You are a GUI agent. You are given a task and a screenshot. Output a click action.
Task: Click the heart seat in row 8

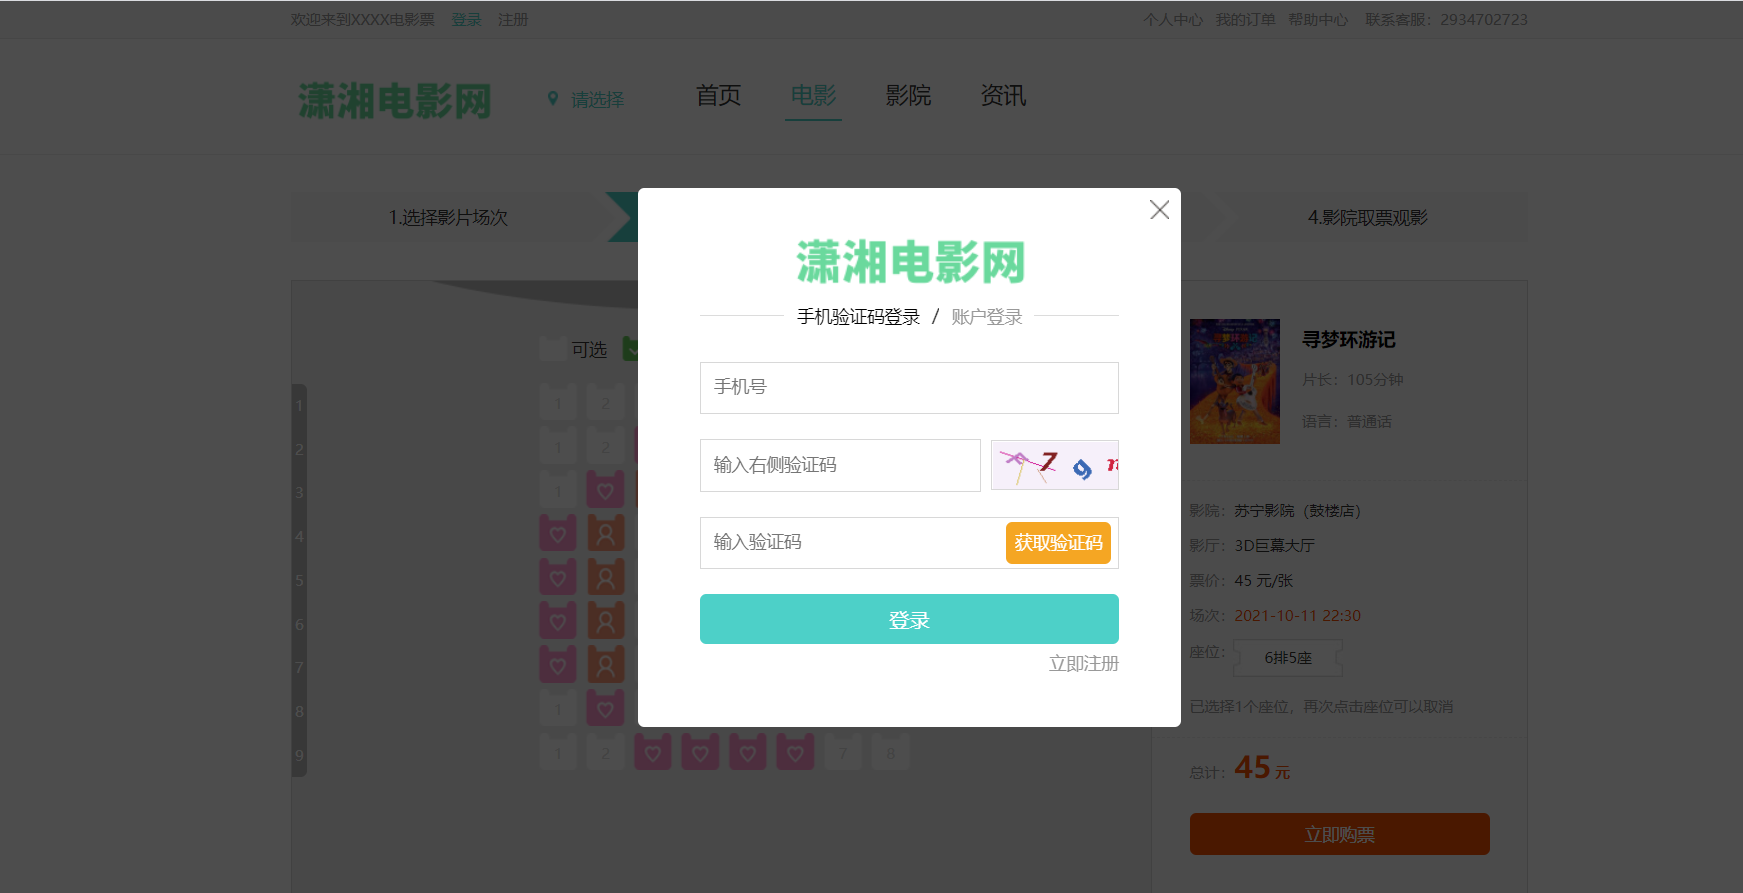pos(605,708)
